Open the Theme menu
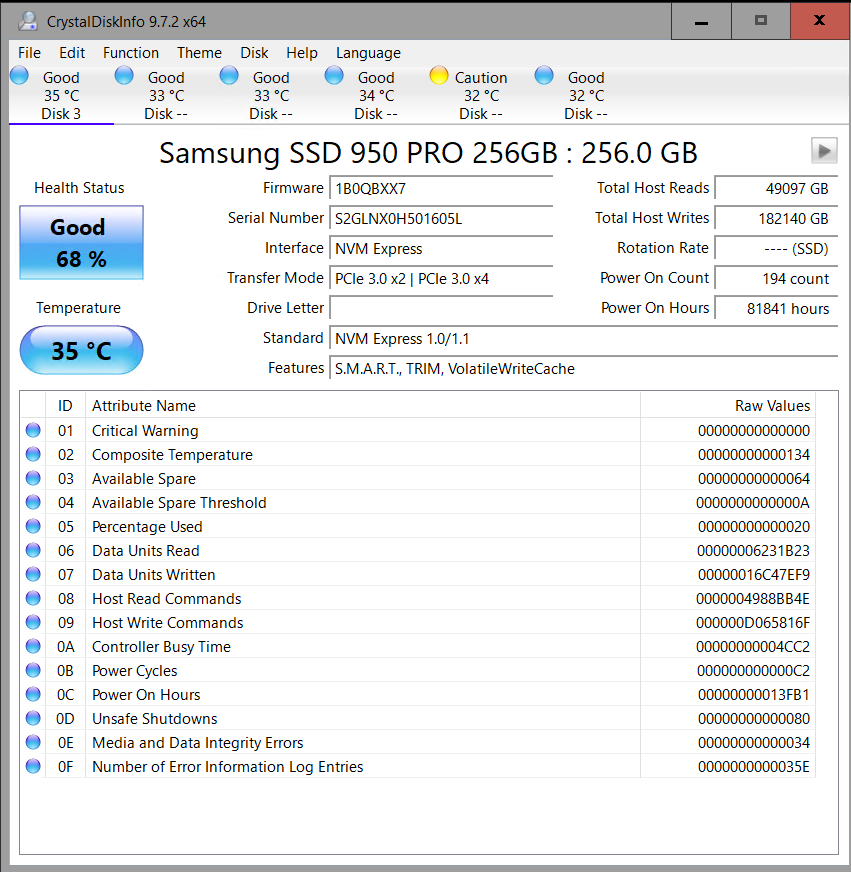This screenshot has width=851, height=872. (199, 53)
